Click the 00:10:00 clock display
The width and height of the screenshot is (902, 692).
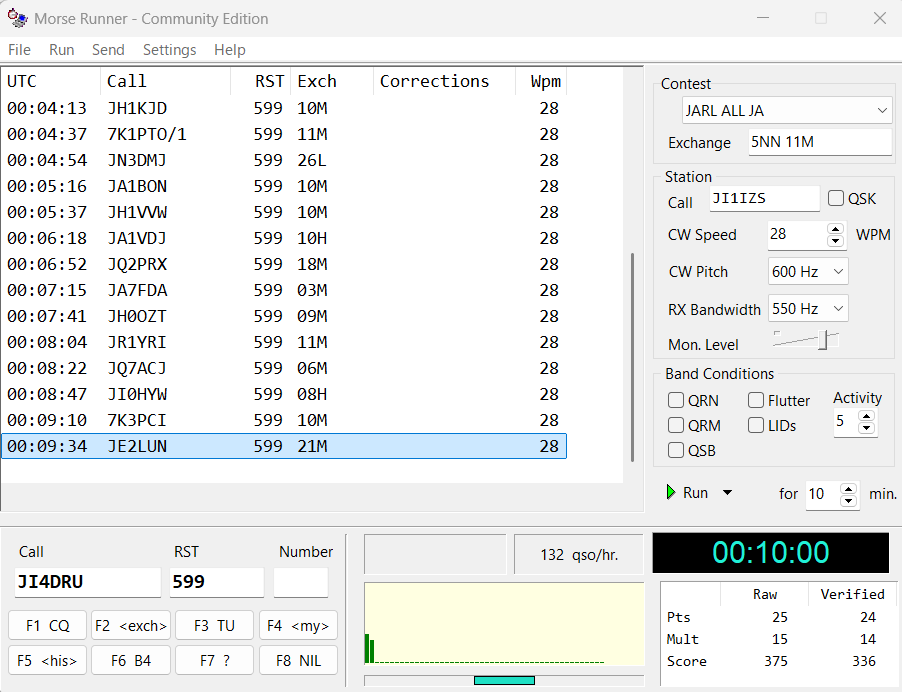point(771,552)
